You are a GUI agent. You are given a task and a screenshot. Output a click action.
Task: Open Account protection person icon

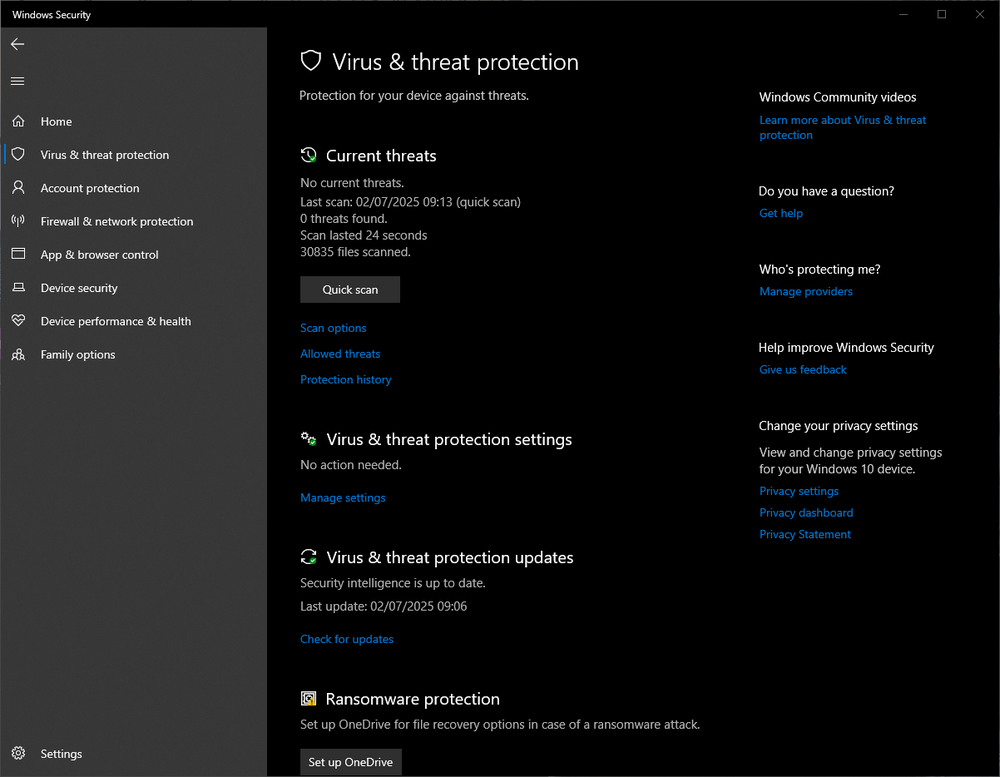coord(18,188)
